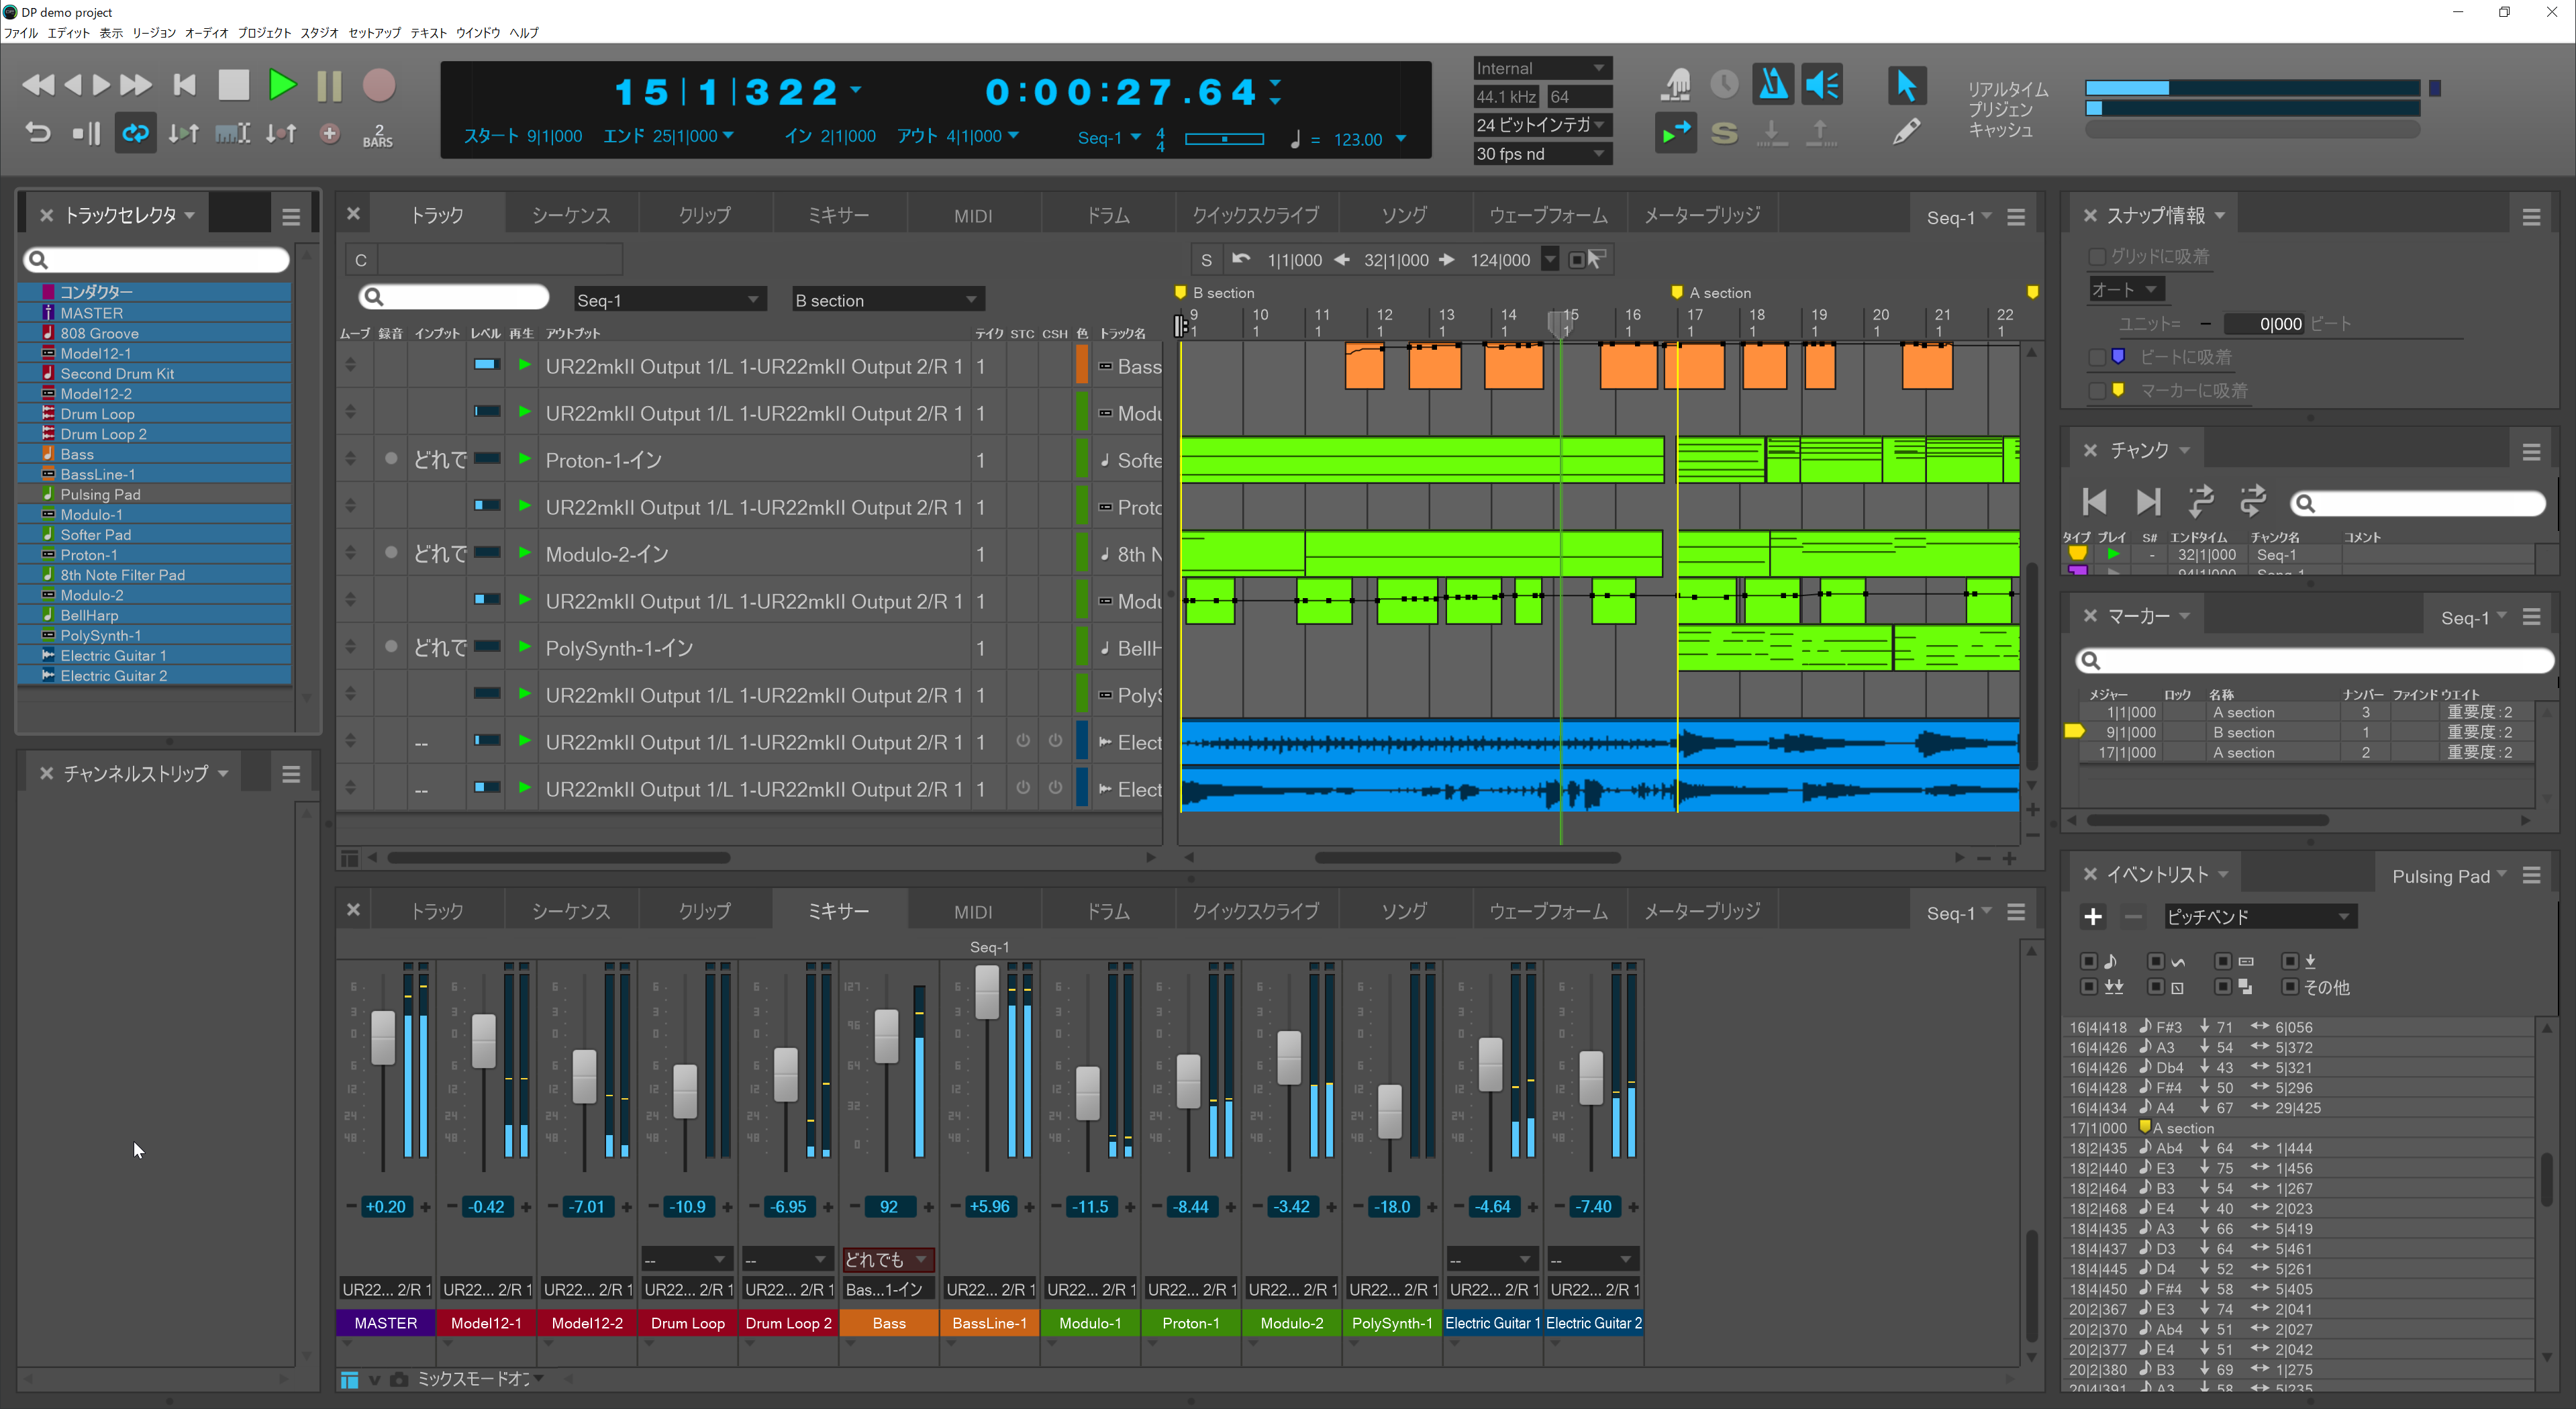Image resolution: width=2576 pixels, height=1409 pixels.
Task: Toggle record-enable dot on PolySynth-1-イン track
Action: 391,647
